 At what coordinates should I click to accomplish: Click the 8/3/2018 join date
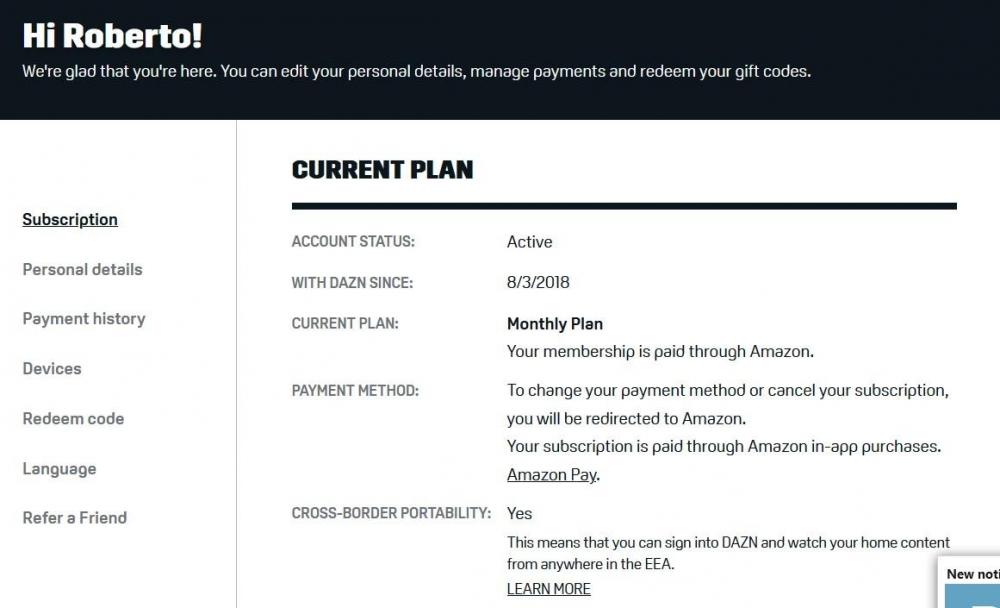click(x=538, y=283)
